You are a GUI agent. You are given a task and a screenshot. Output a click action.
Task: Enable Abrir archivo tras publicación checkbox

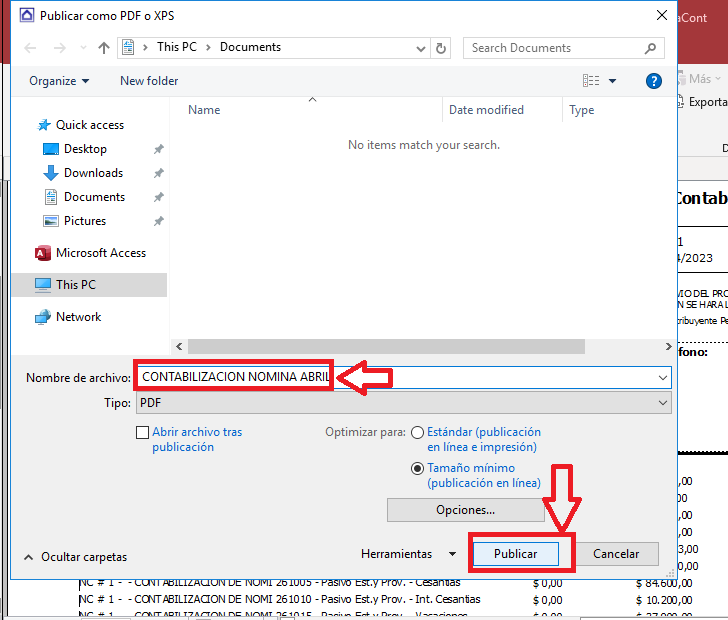coord(142,432)
